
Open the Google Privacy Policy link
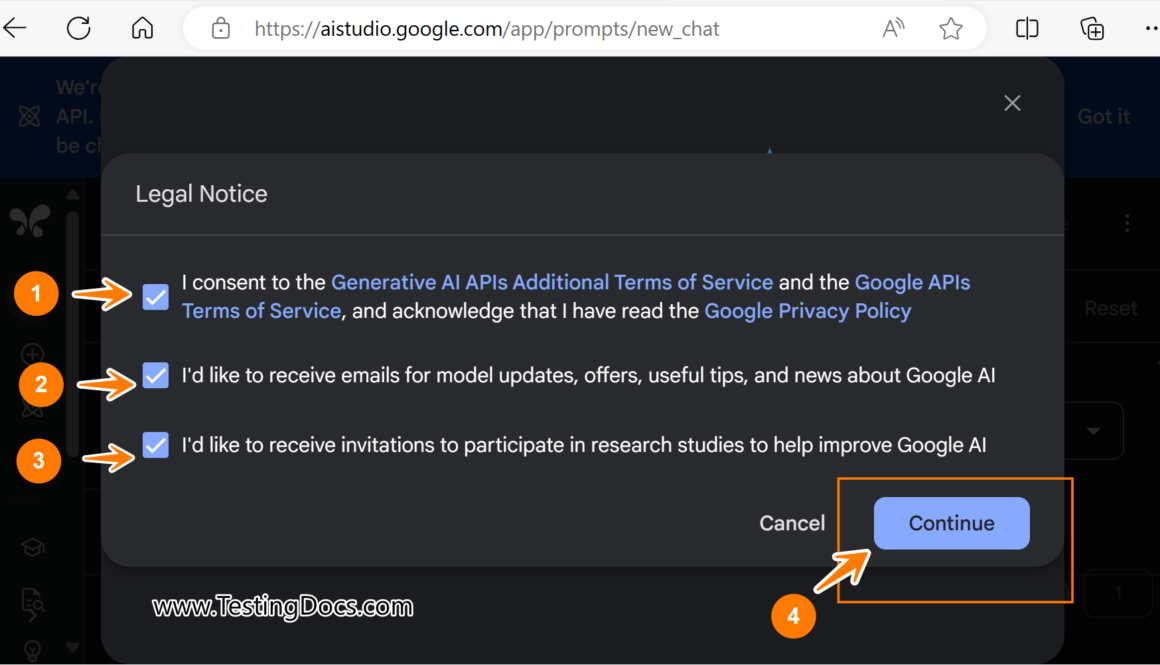point(807,311)
